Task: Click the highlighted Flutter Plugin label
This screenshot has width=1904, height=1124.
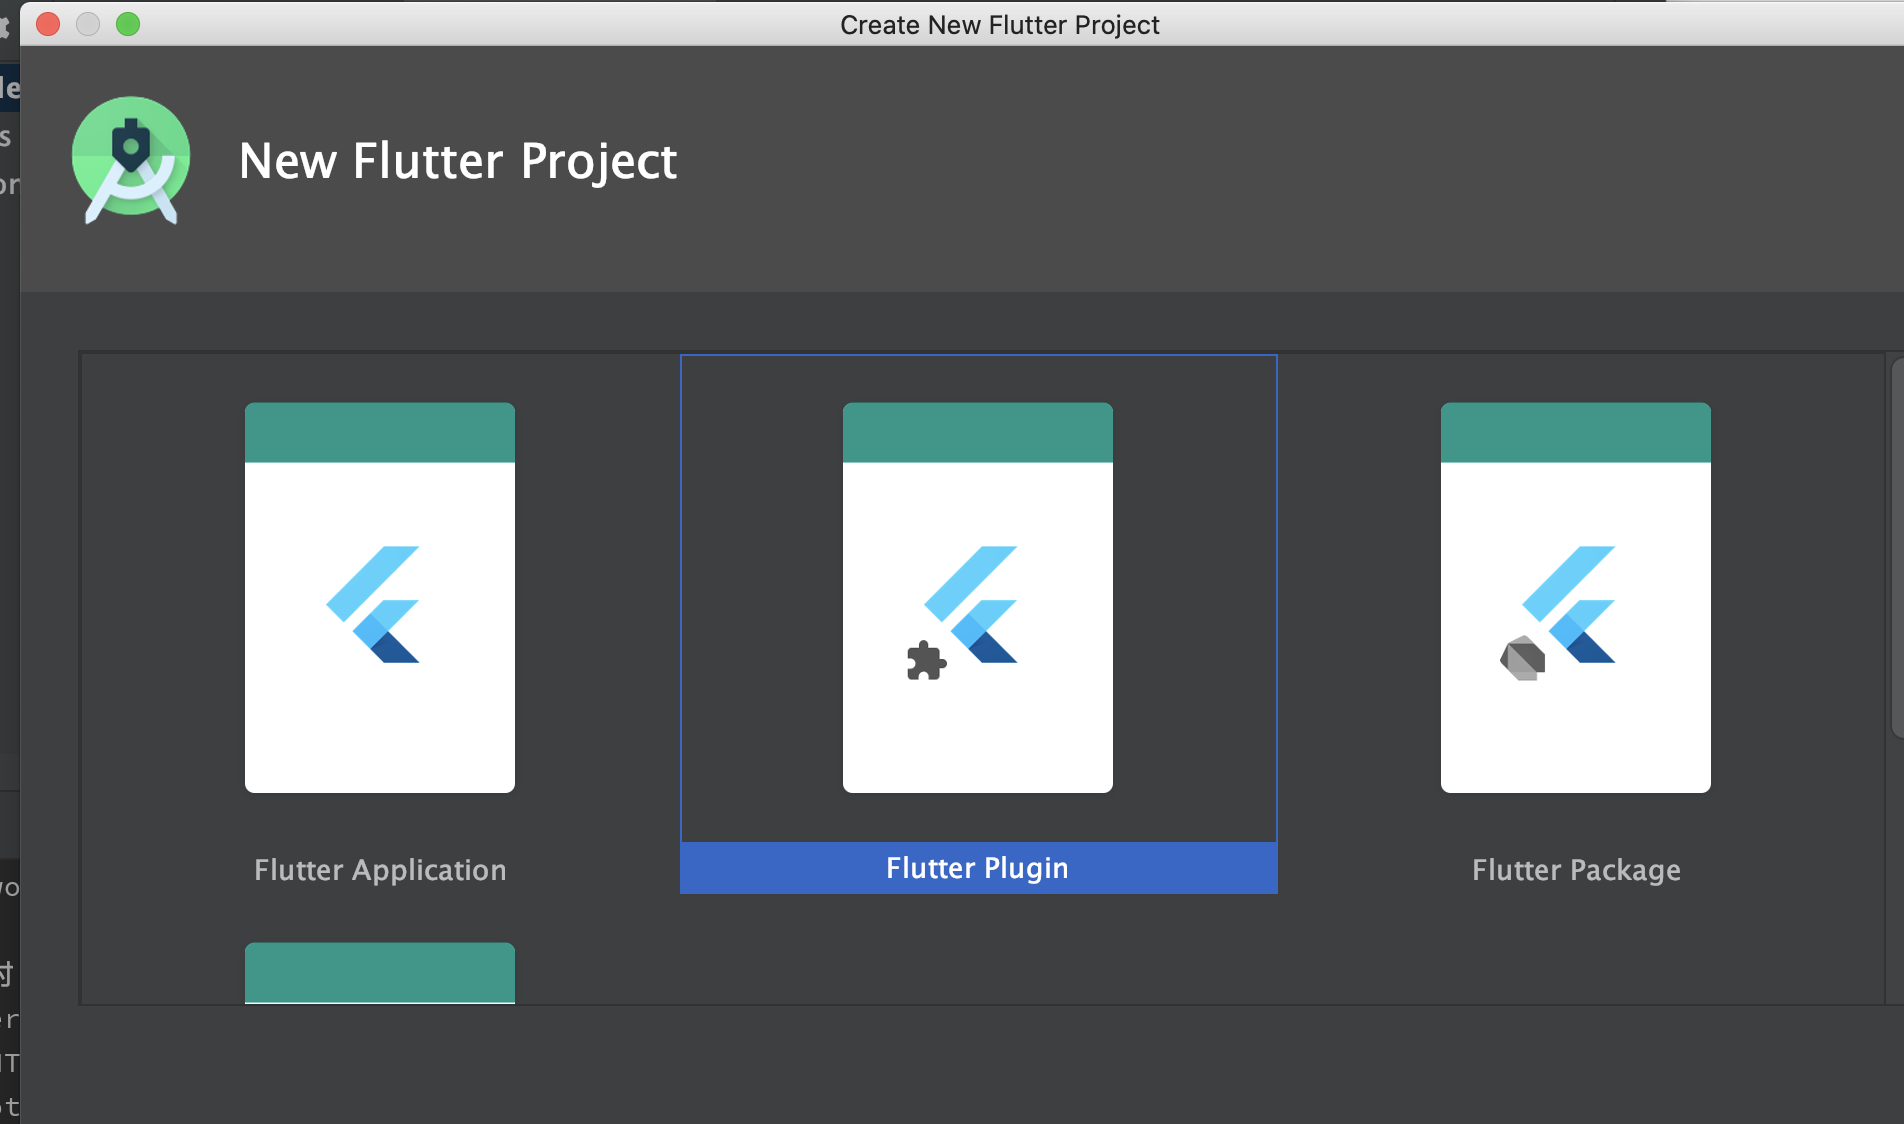Action: (978, 868)
